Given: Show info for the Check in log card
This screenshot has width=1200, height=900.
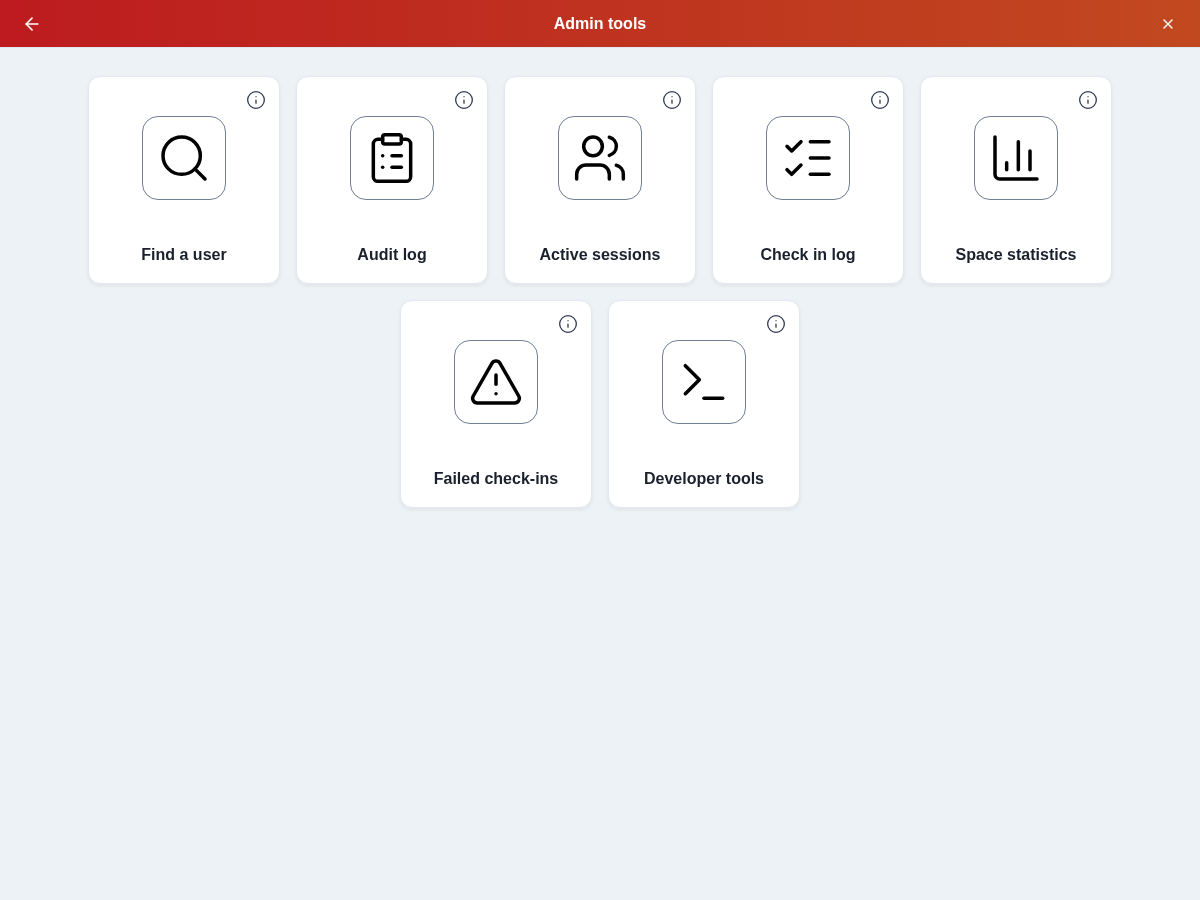Looking at the screenshot, I should (x=880, y=100).
